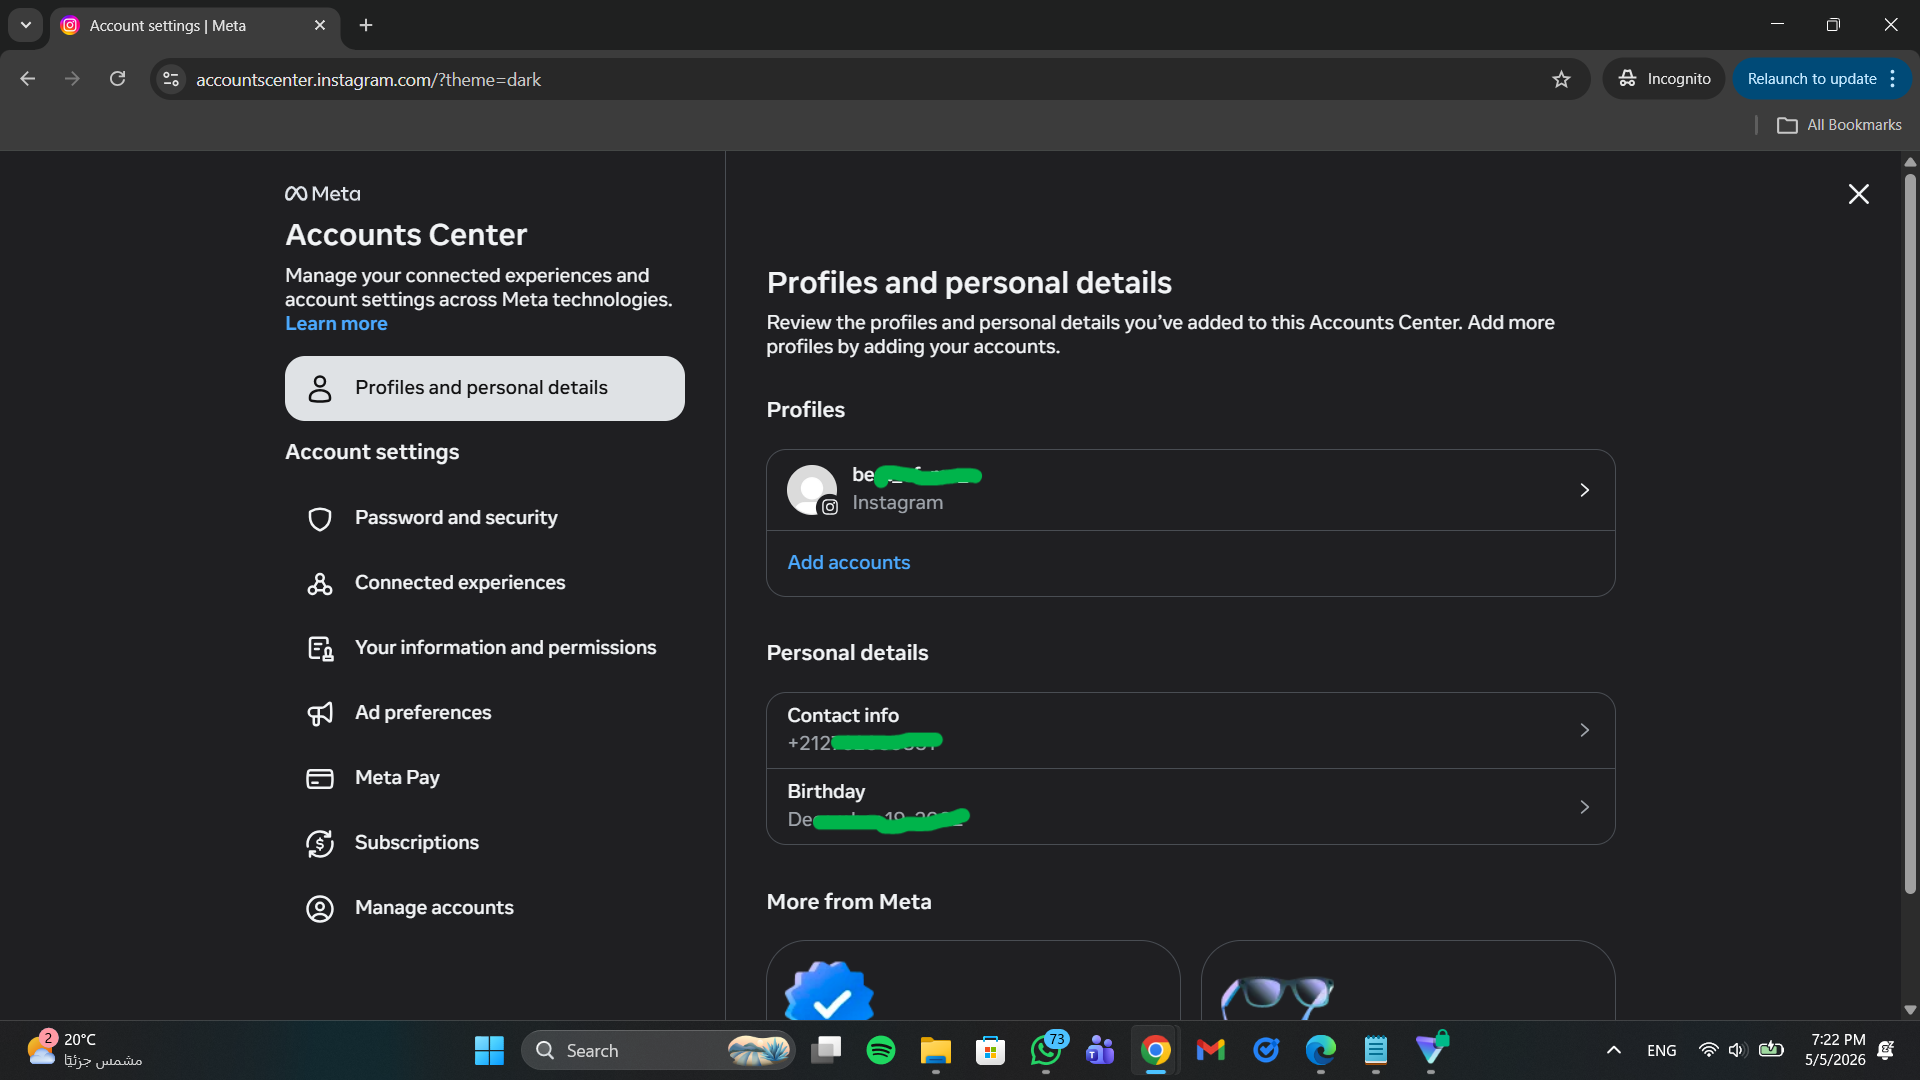Go to Connected experiences
Image resolution: width=1920 pixels, height=1080 pixels.
click(485, 583)
